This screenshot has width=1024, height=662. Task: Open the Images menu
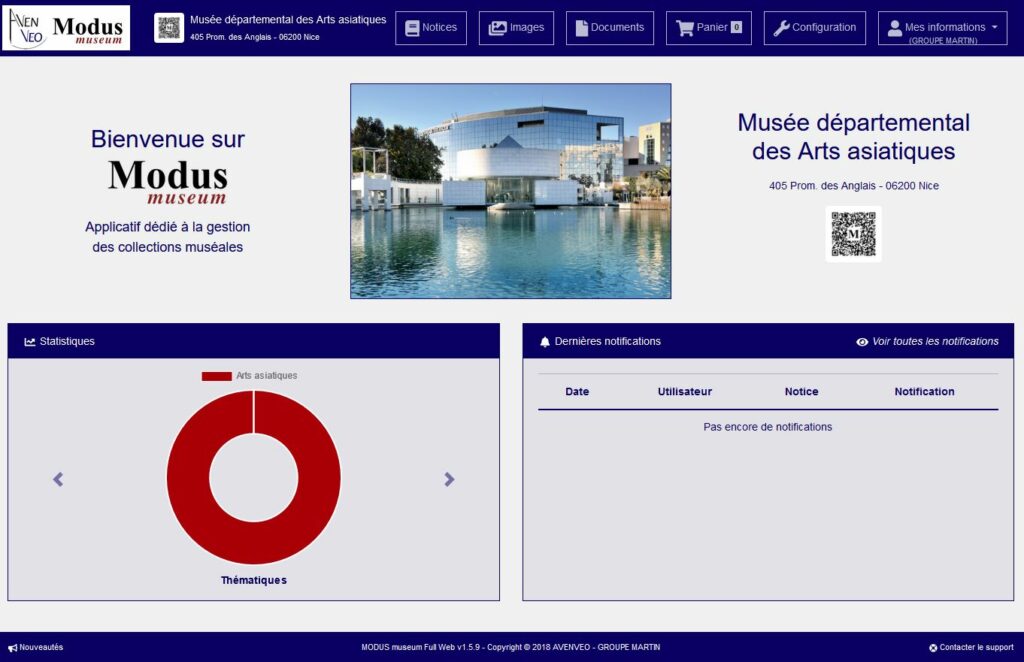coord(516,28)
